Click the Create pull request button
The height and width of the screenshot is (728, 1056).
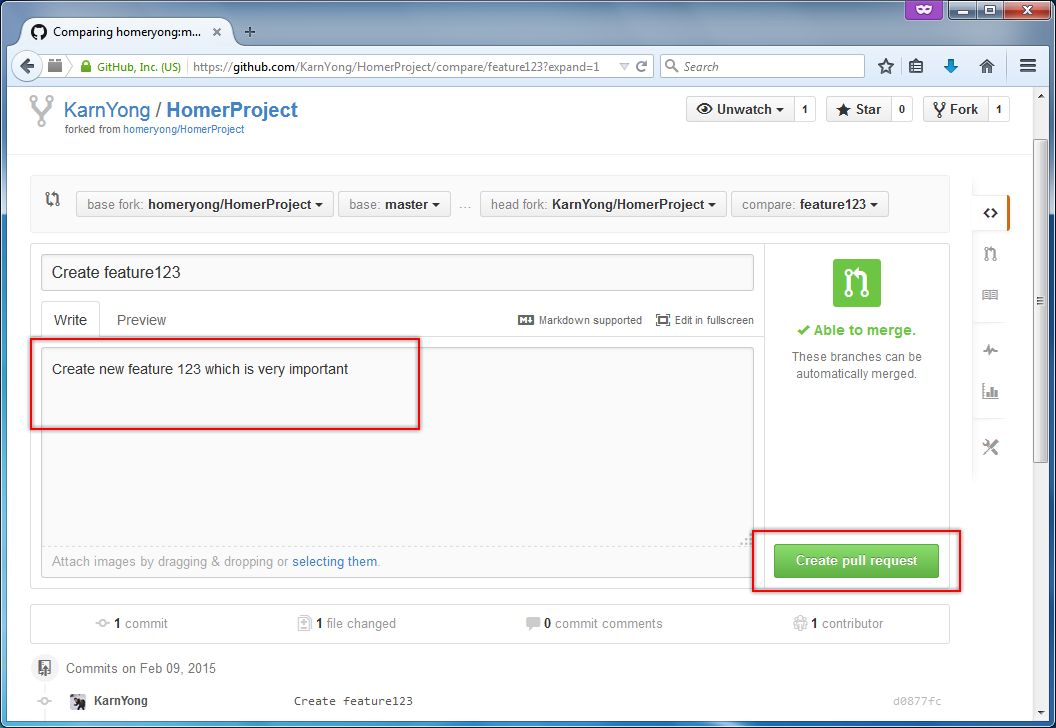coord(856,561)
